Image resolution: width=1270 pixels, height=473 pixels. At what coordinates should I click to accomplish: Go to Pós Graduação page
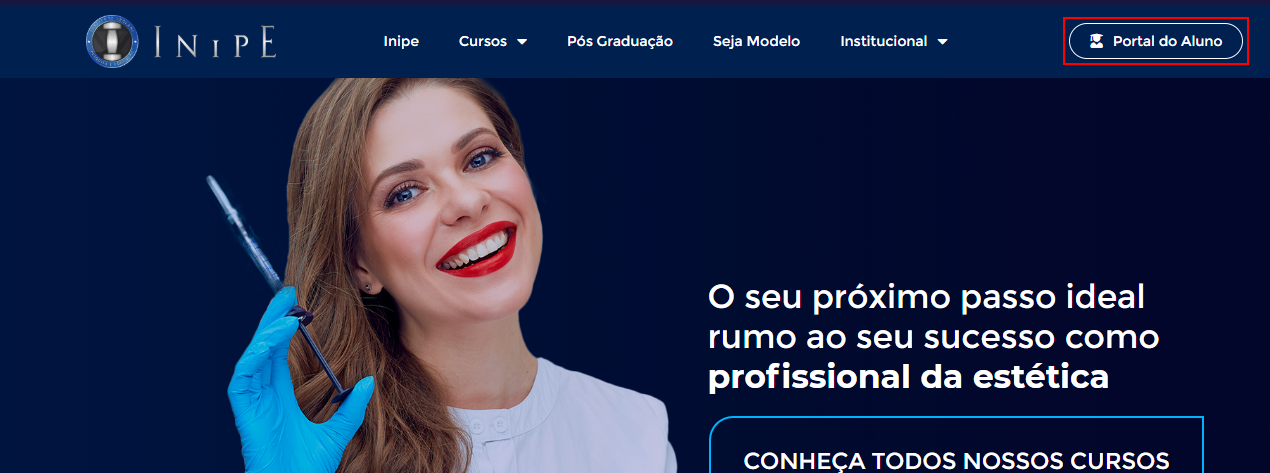point(620,41)
